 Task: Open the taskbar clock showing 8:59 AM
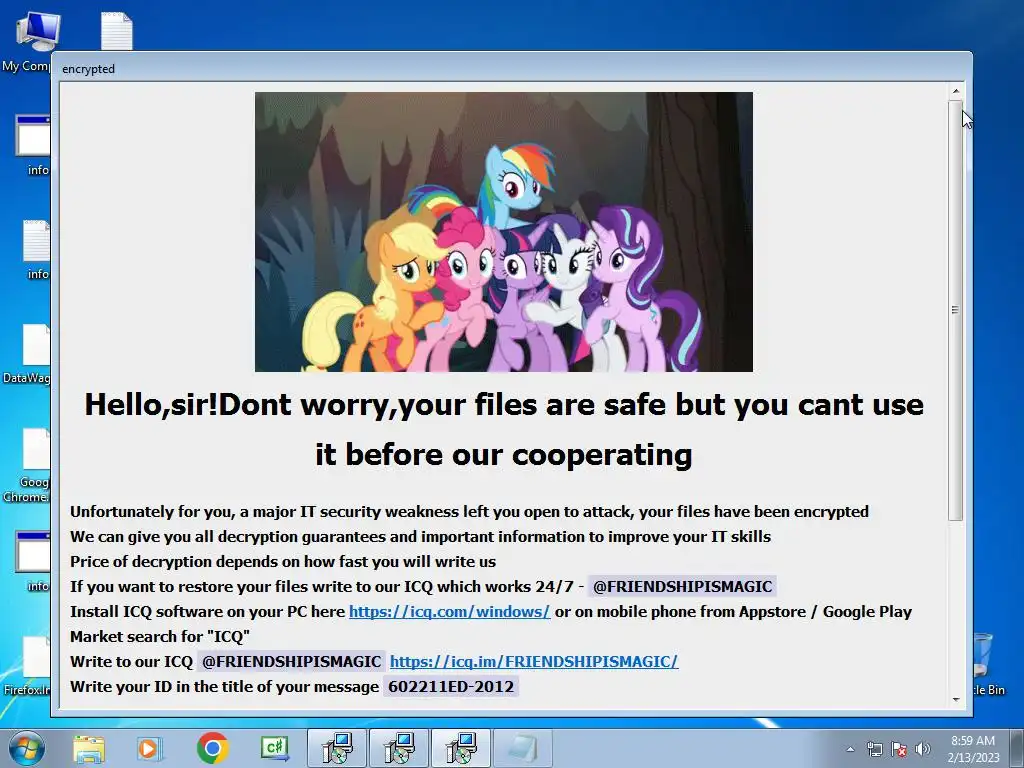tap(973, 748)
